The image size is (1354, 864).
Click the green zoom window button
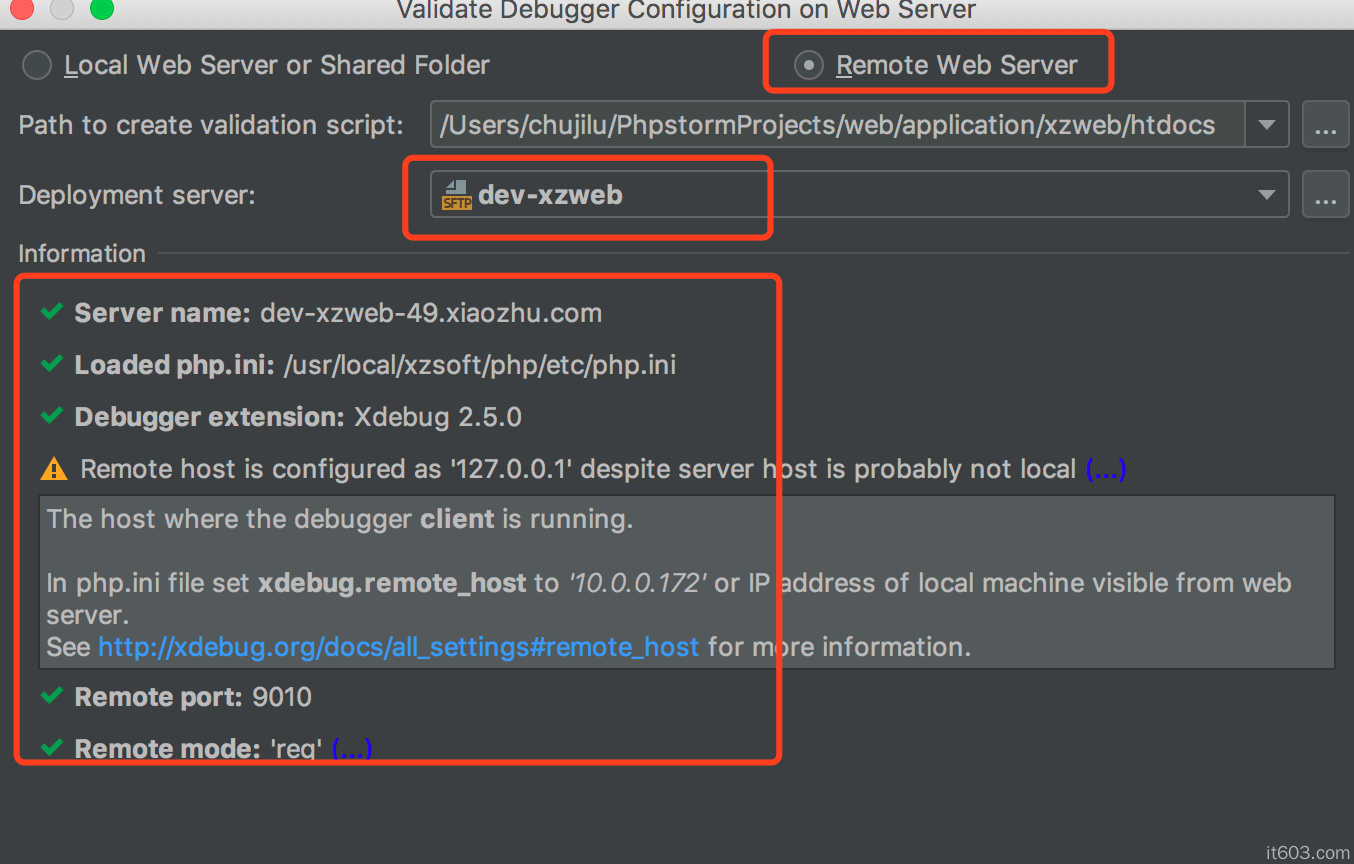pos(101,10)
